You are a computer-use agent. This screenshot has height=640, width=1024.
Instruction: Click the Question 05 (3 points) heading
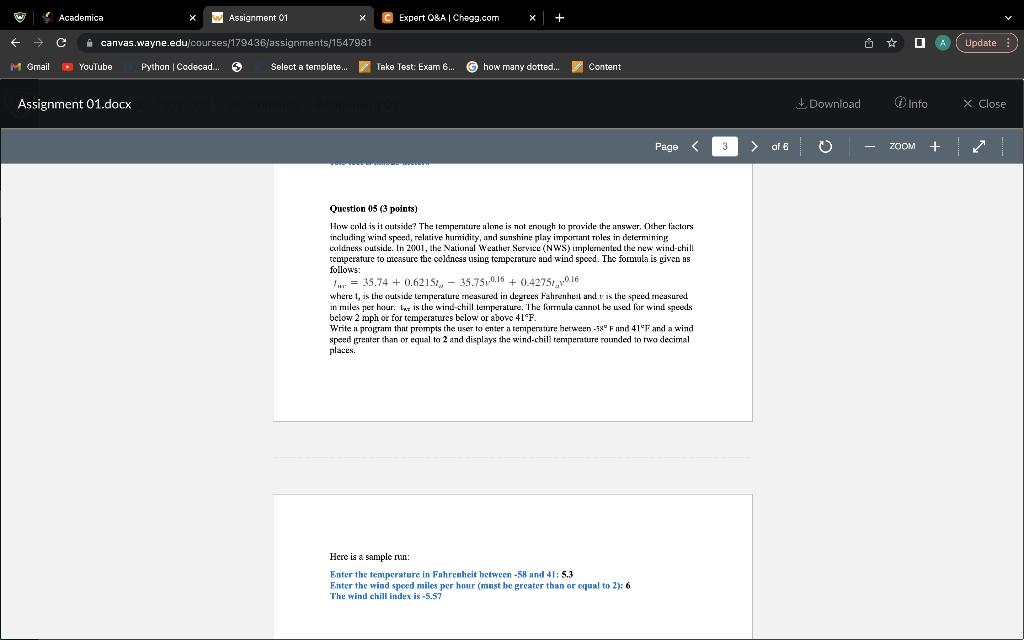pos(374,209)
